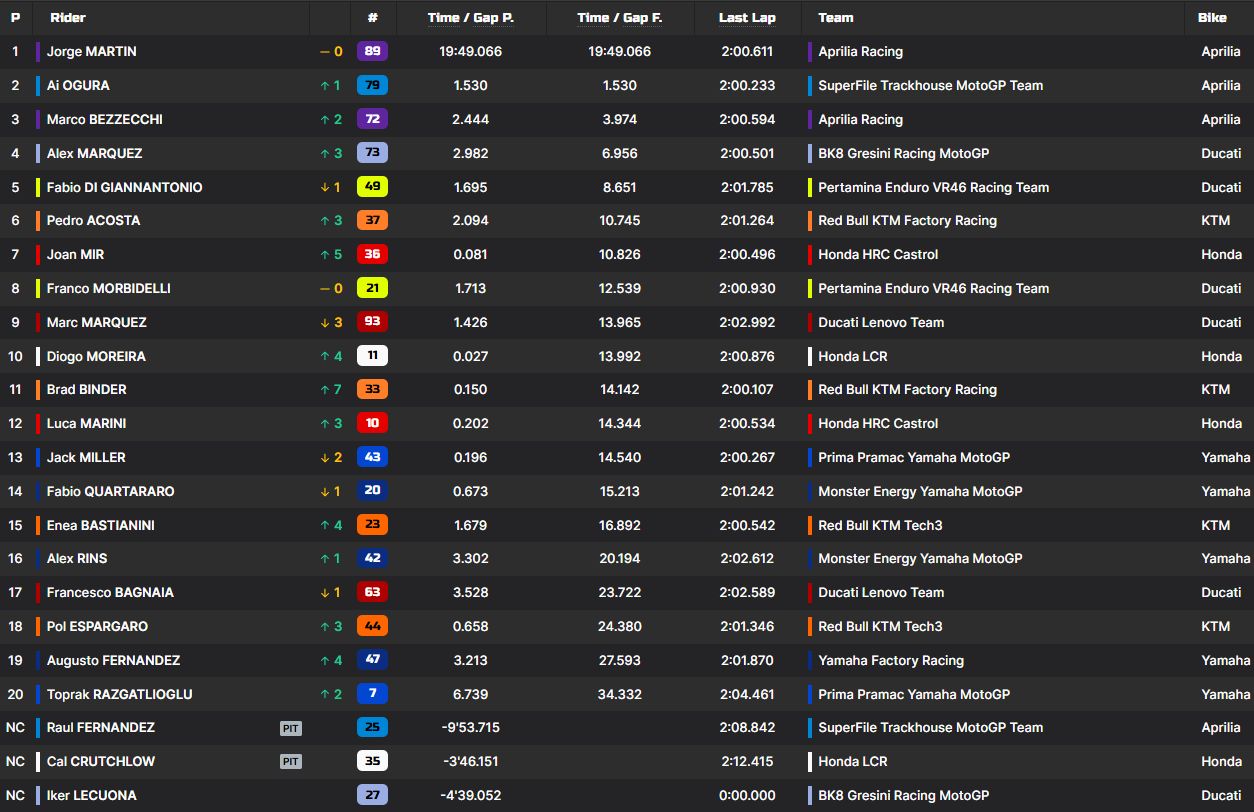
Task: Click PIT badge beside Raul Fernandez
Action: 291,728
